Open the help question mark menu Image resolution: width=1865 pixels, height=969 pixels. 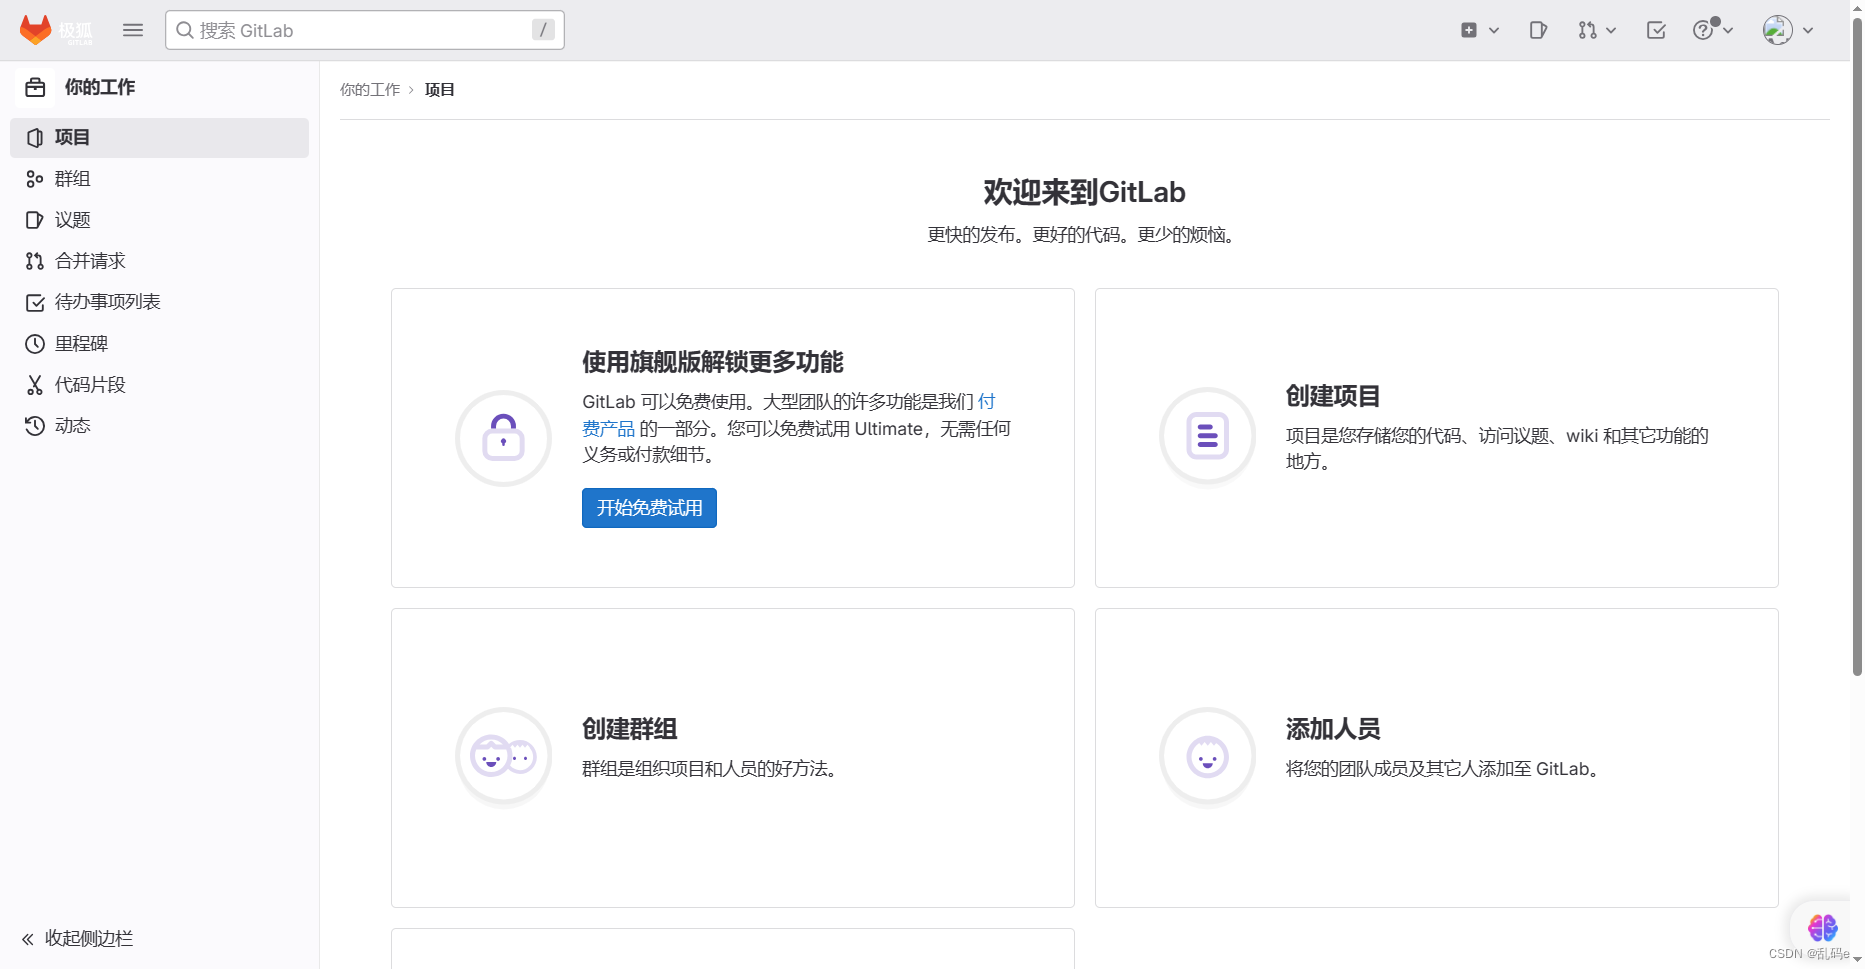[x=1712, y=29]
